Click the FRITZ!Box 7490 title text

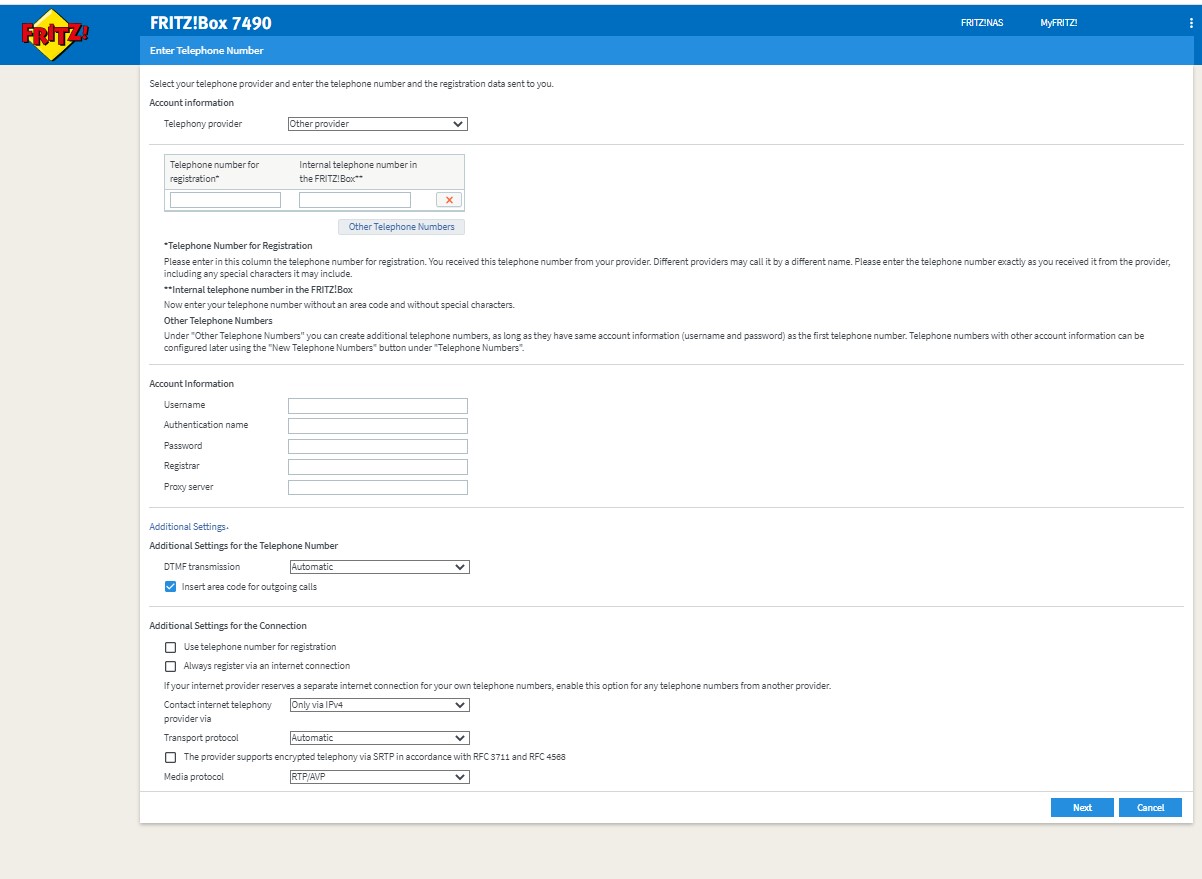(x=210, y=23)
